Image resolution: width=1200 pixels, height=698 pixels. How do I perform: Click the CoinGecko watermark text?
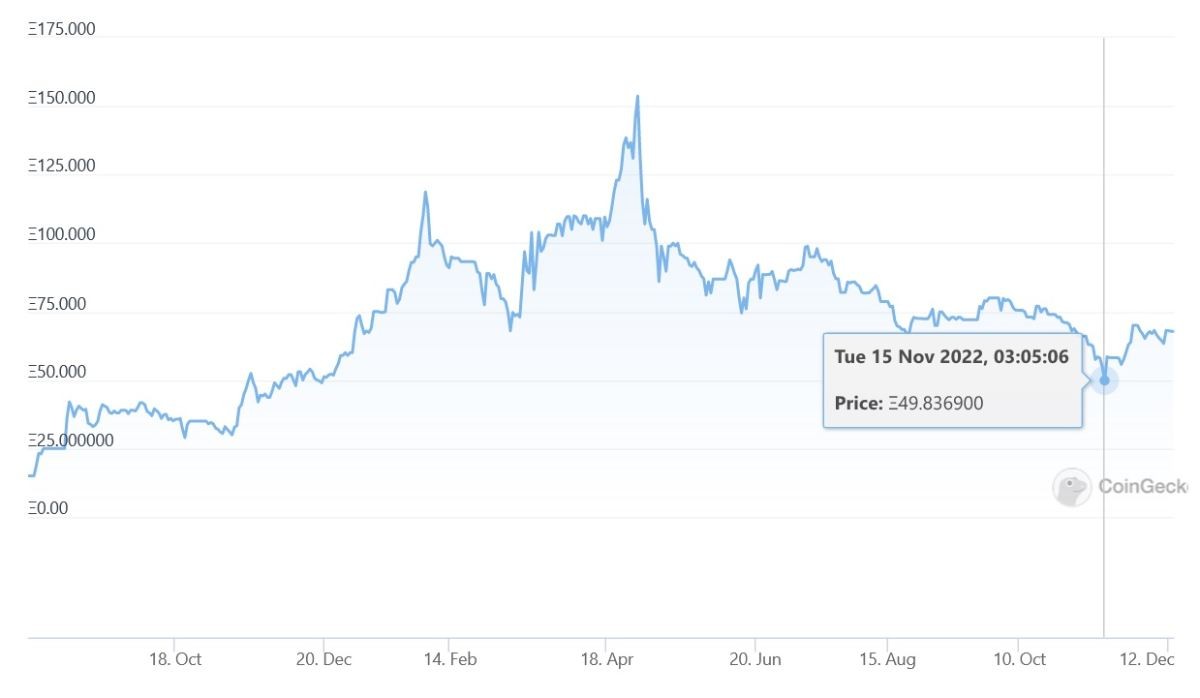1142,487
